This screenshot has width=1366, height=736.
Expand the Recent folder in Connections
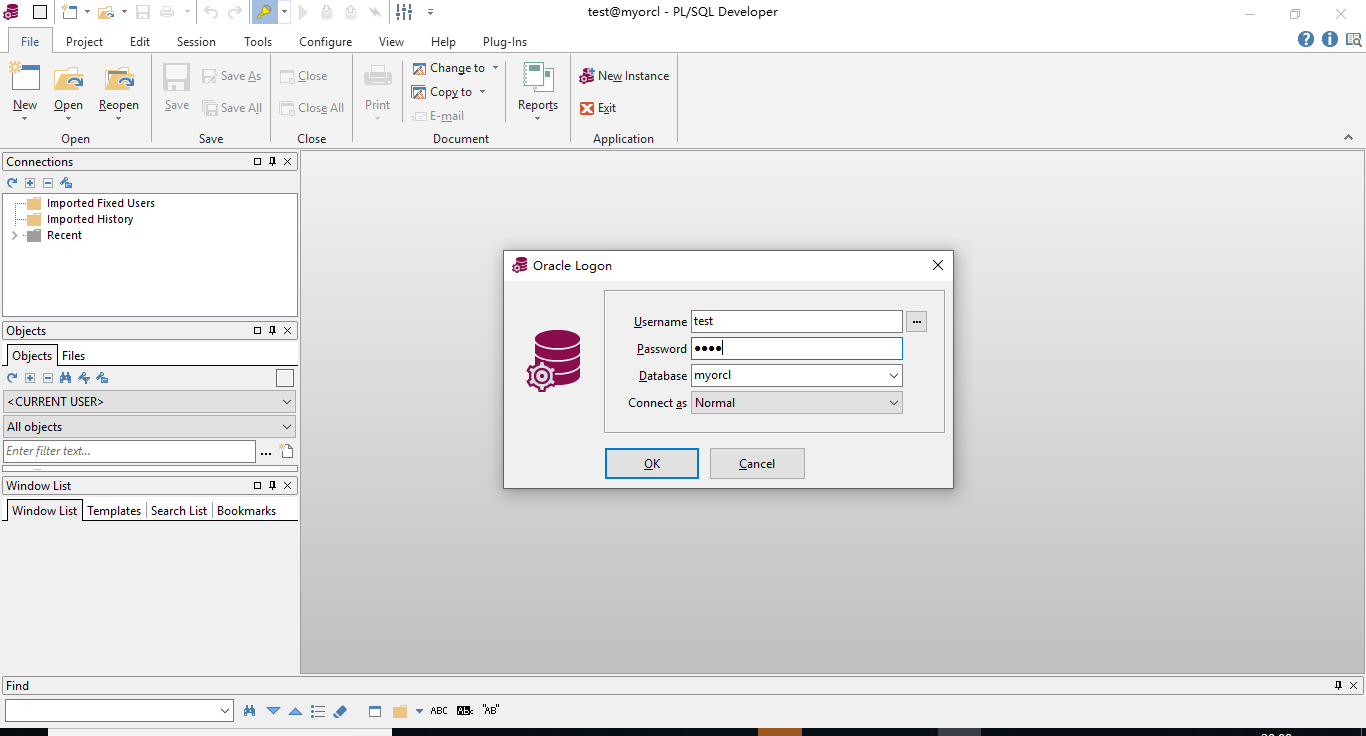click(14, 236)
